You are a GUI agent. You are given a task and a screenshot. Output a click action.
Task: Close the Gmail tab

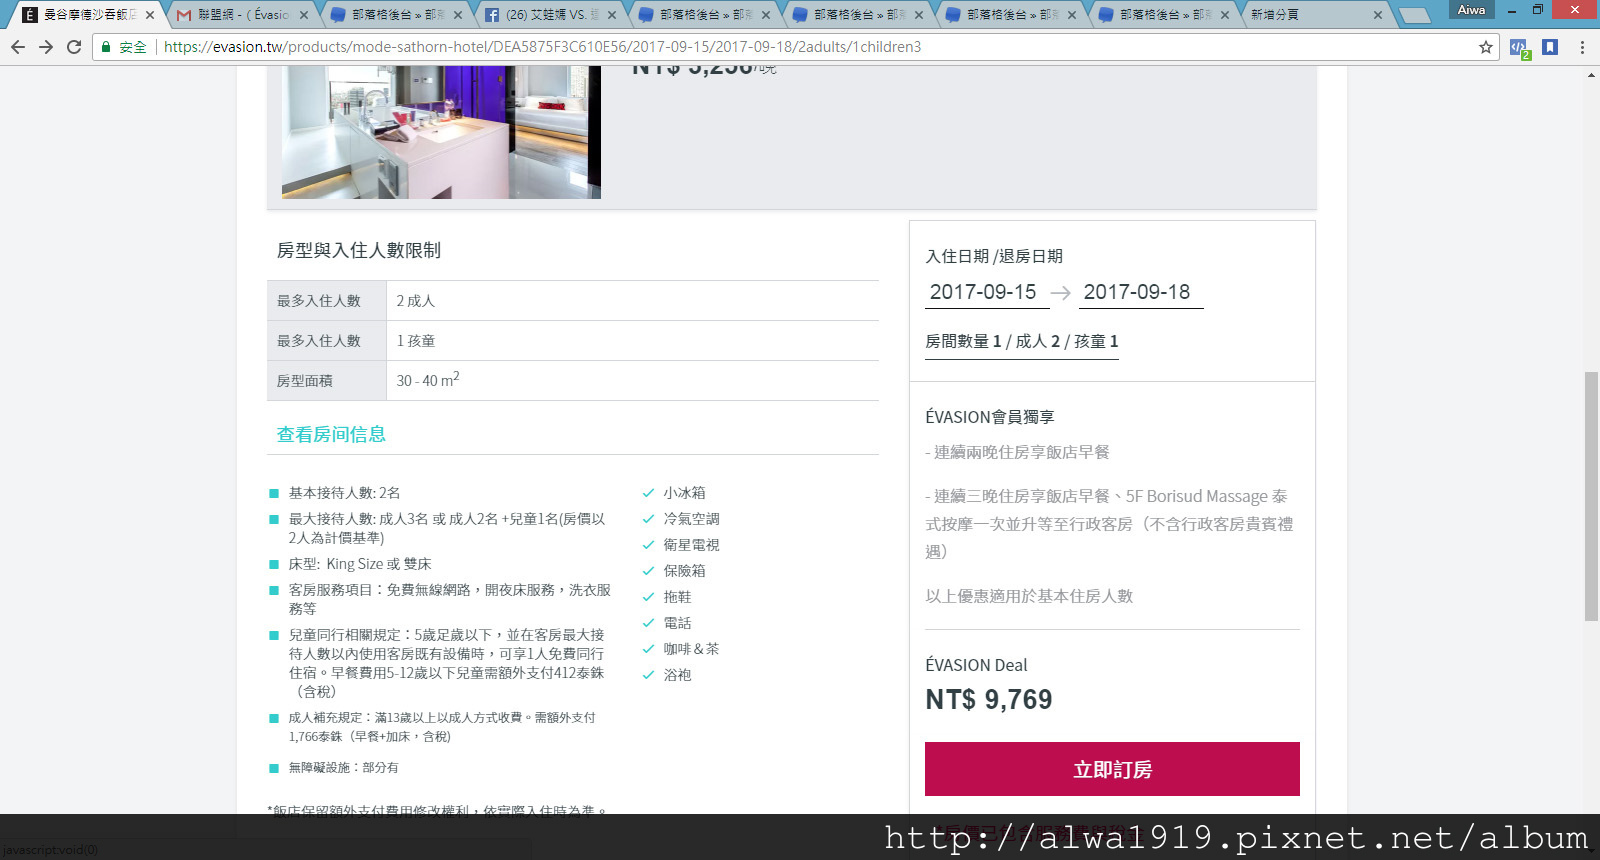click(304, 15)
